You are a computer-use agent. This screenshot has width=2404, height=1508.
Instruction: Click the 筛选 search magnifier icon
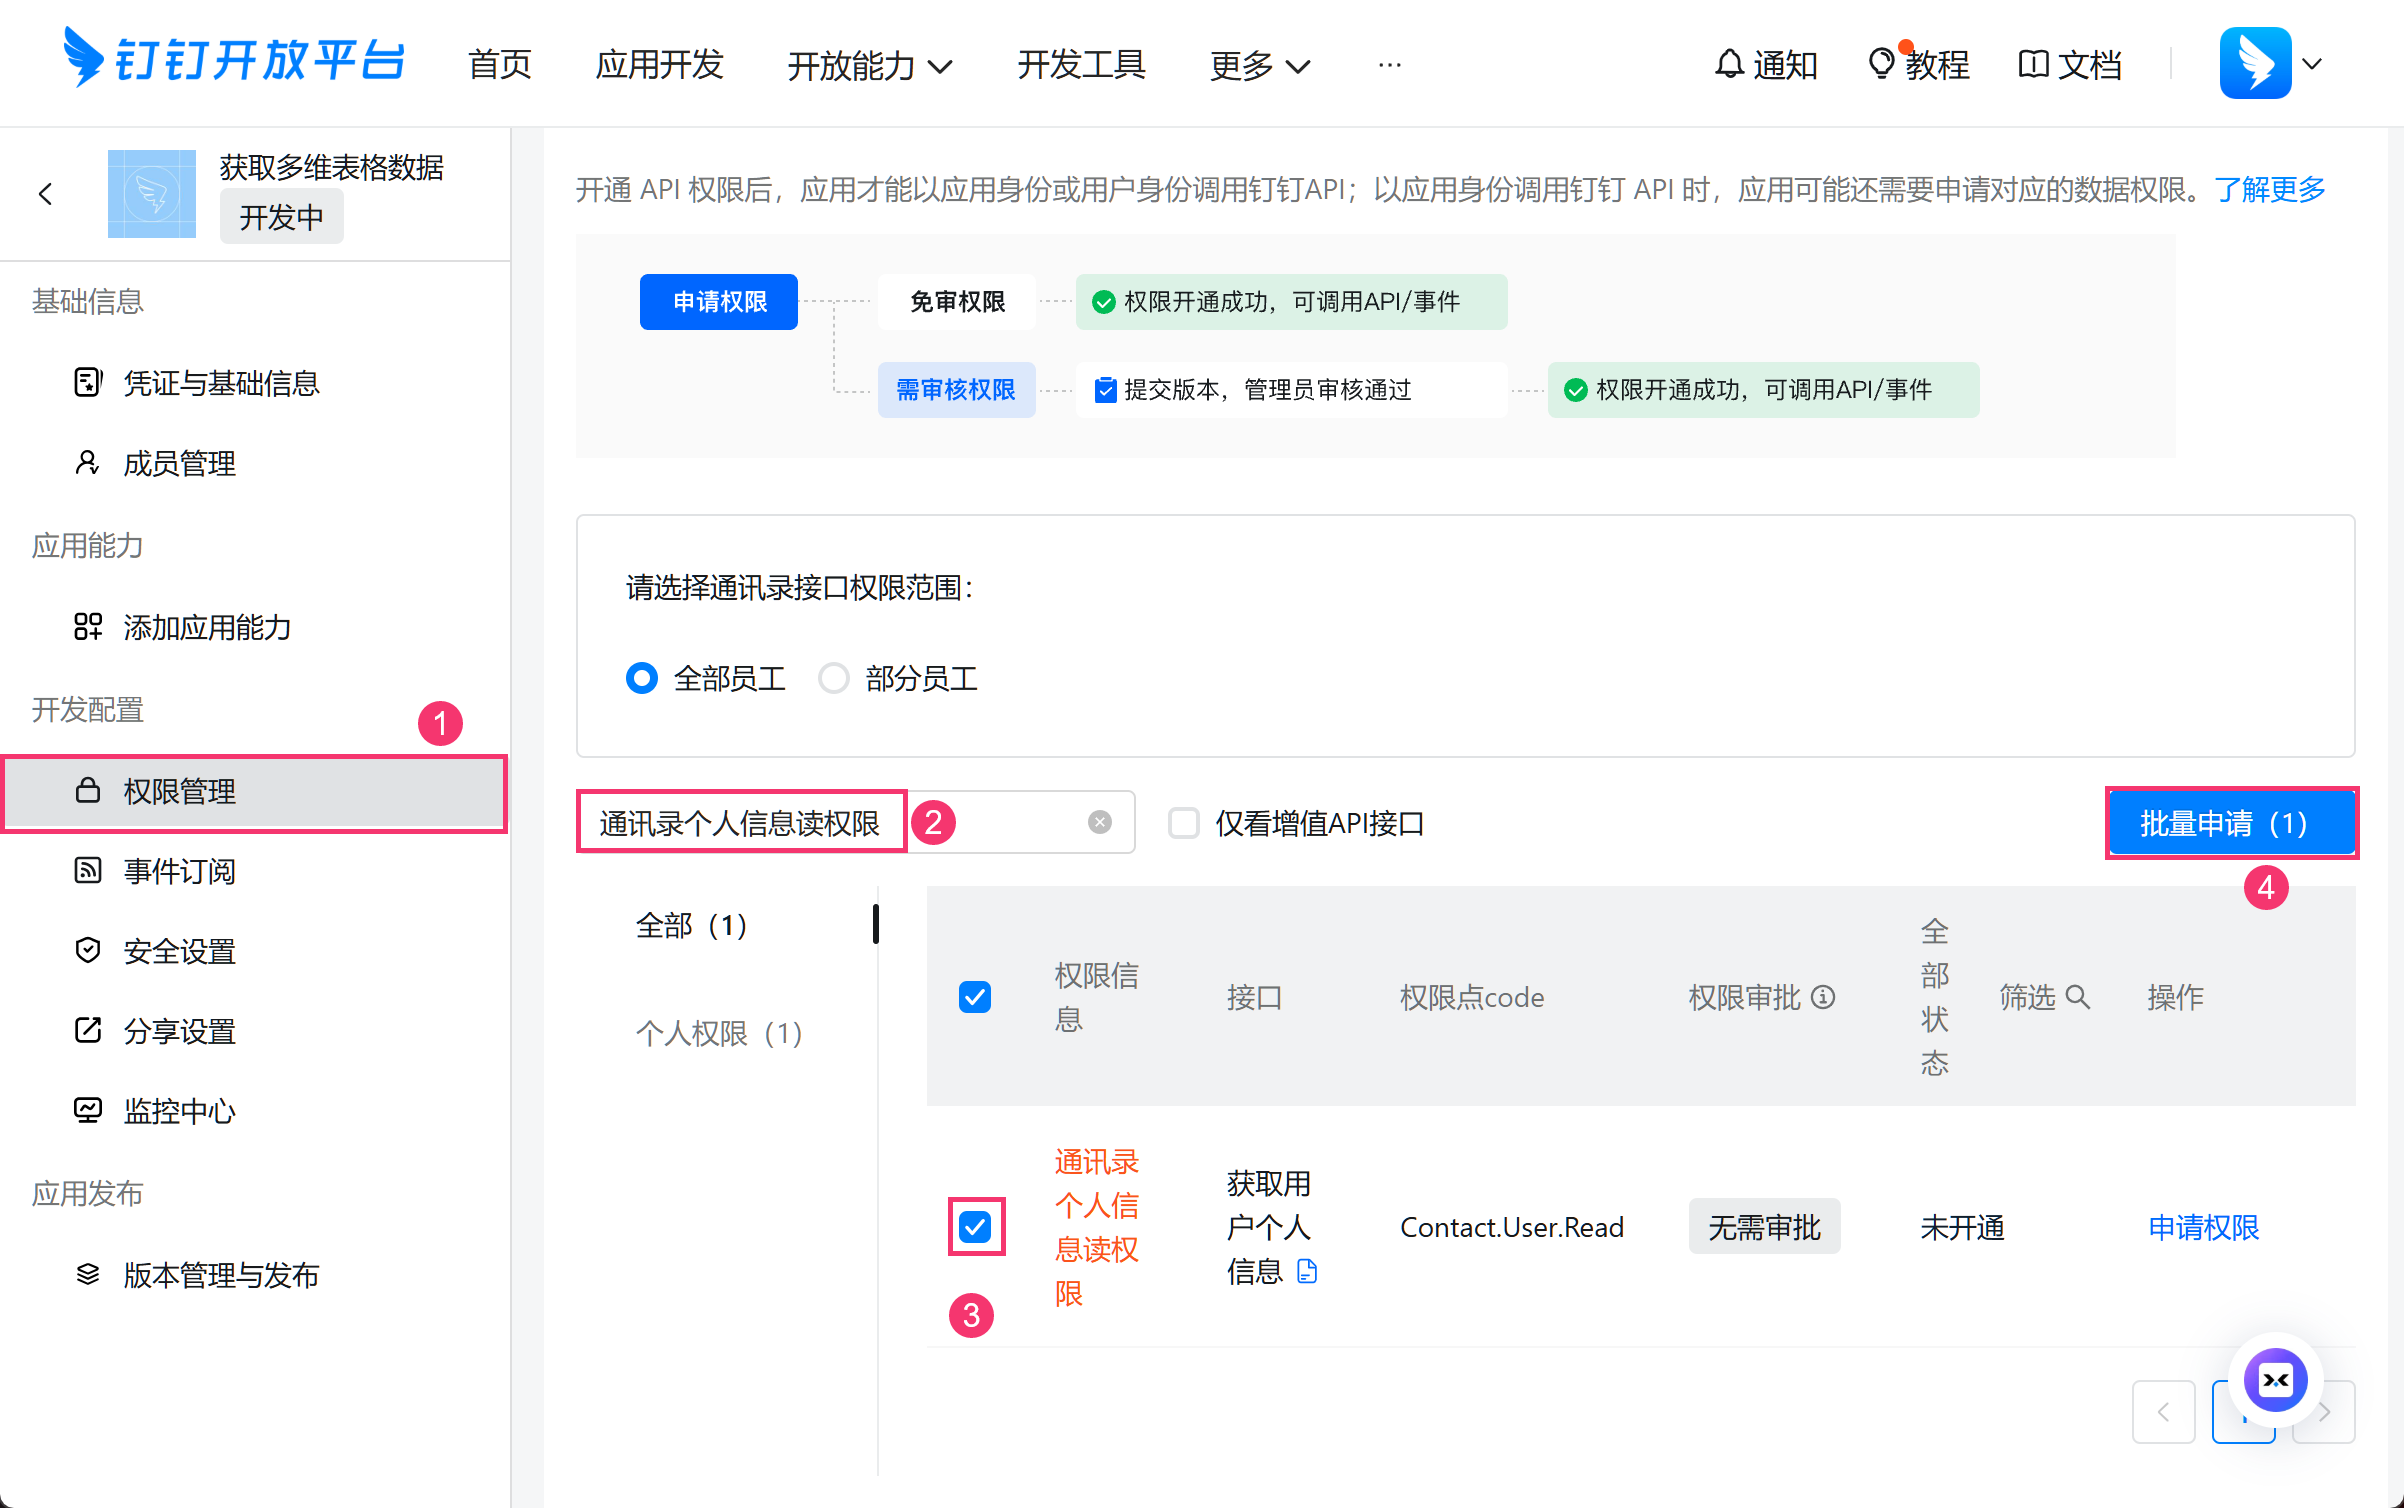tap(2078, 997)
